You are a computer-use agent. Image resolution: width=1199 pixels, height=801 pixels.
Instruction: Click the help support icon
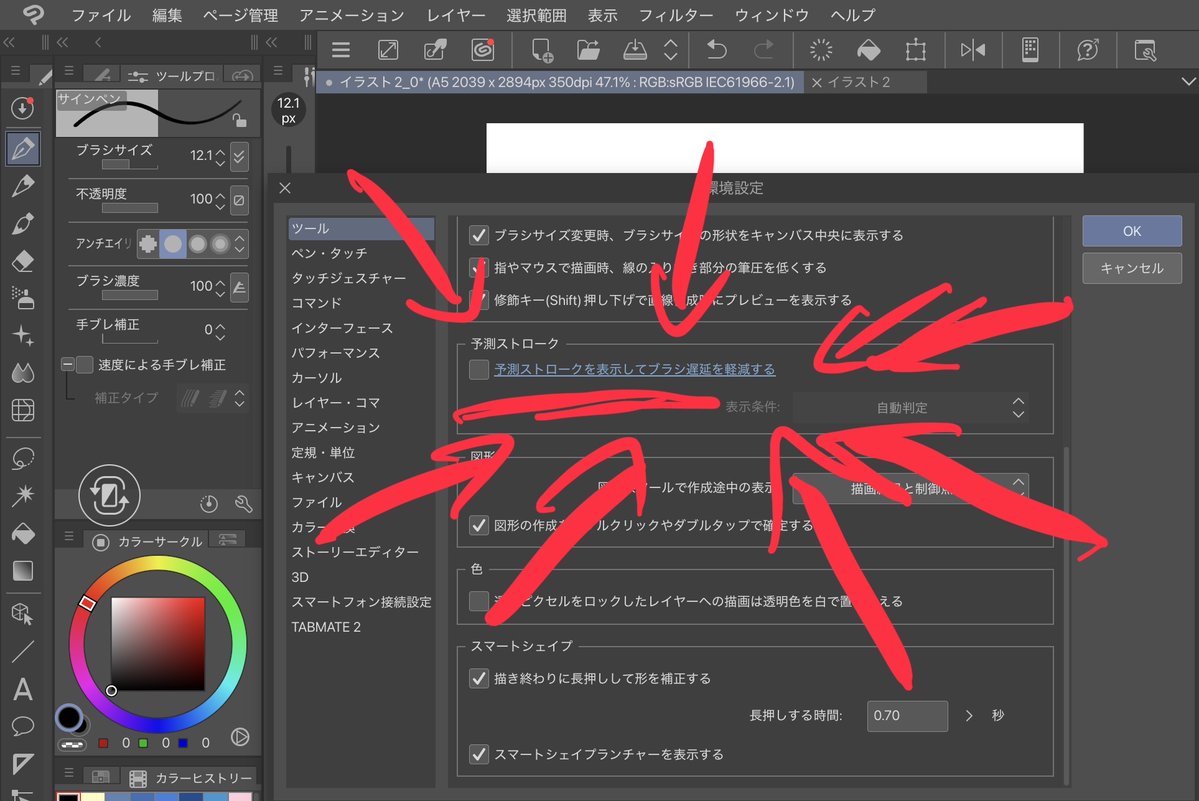tap(1087, 50)
